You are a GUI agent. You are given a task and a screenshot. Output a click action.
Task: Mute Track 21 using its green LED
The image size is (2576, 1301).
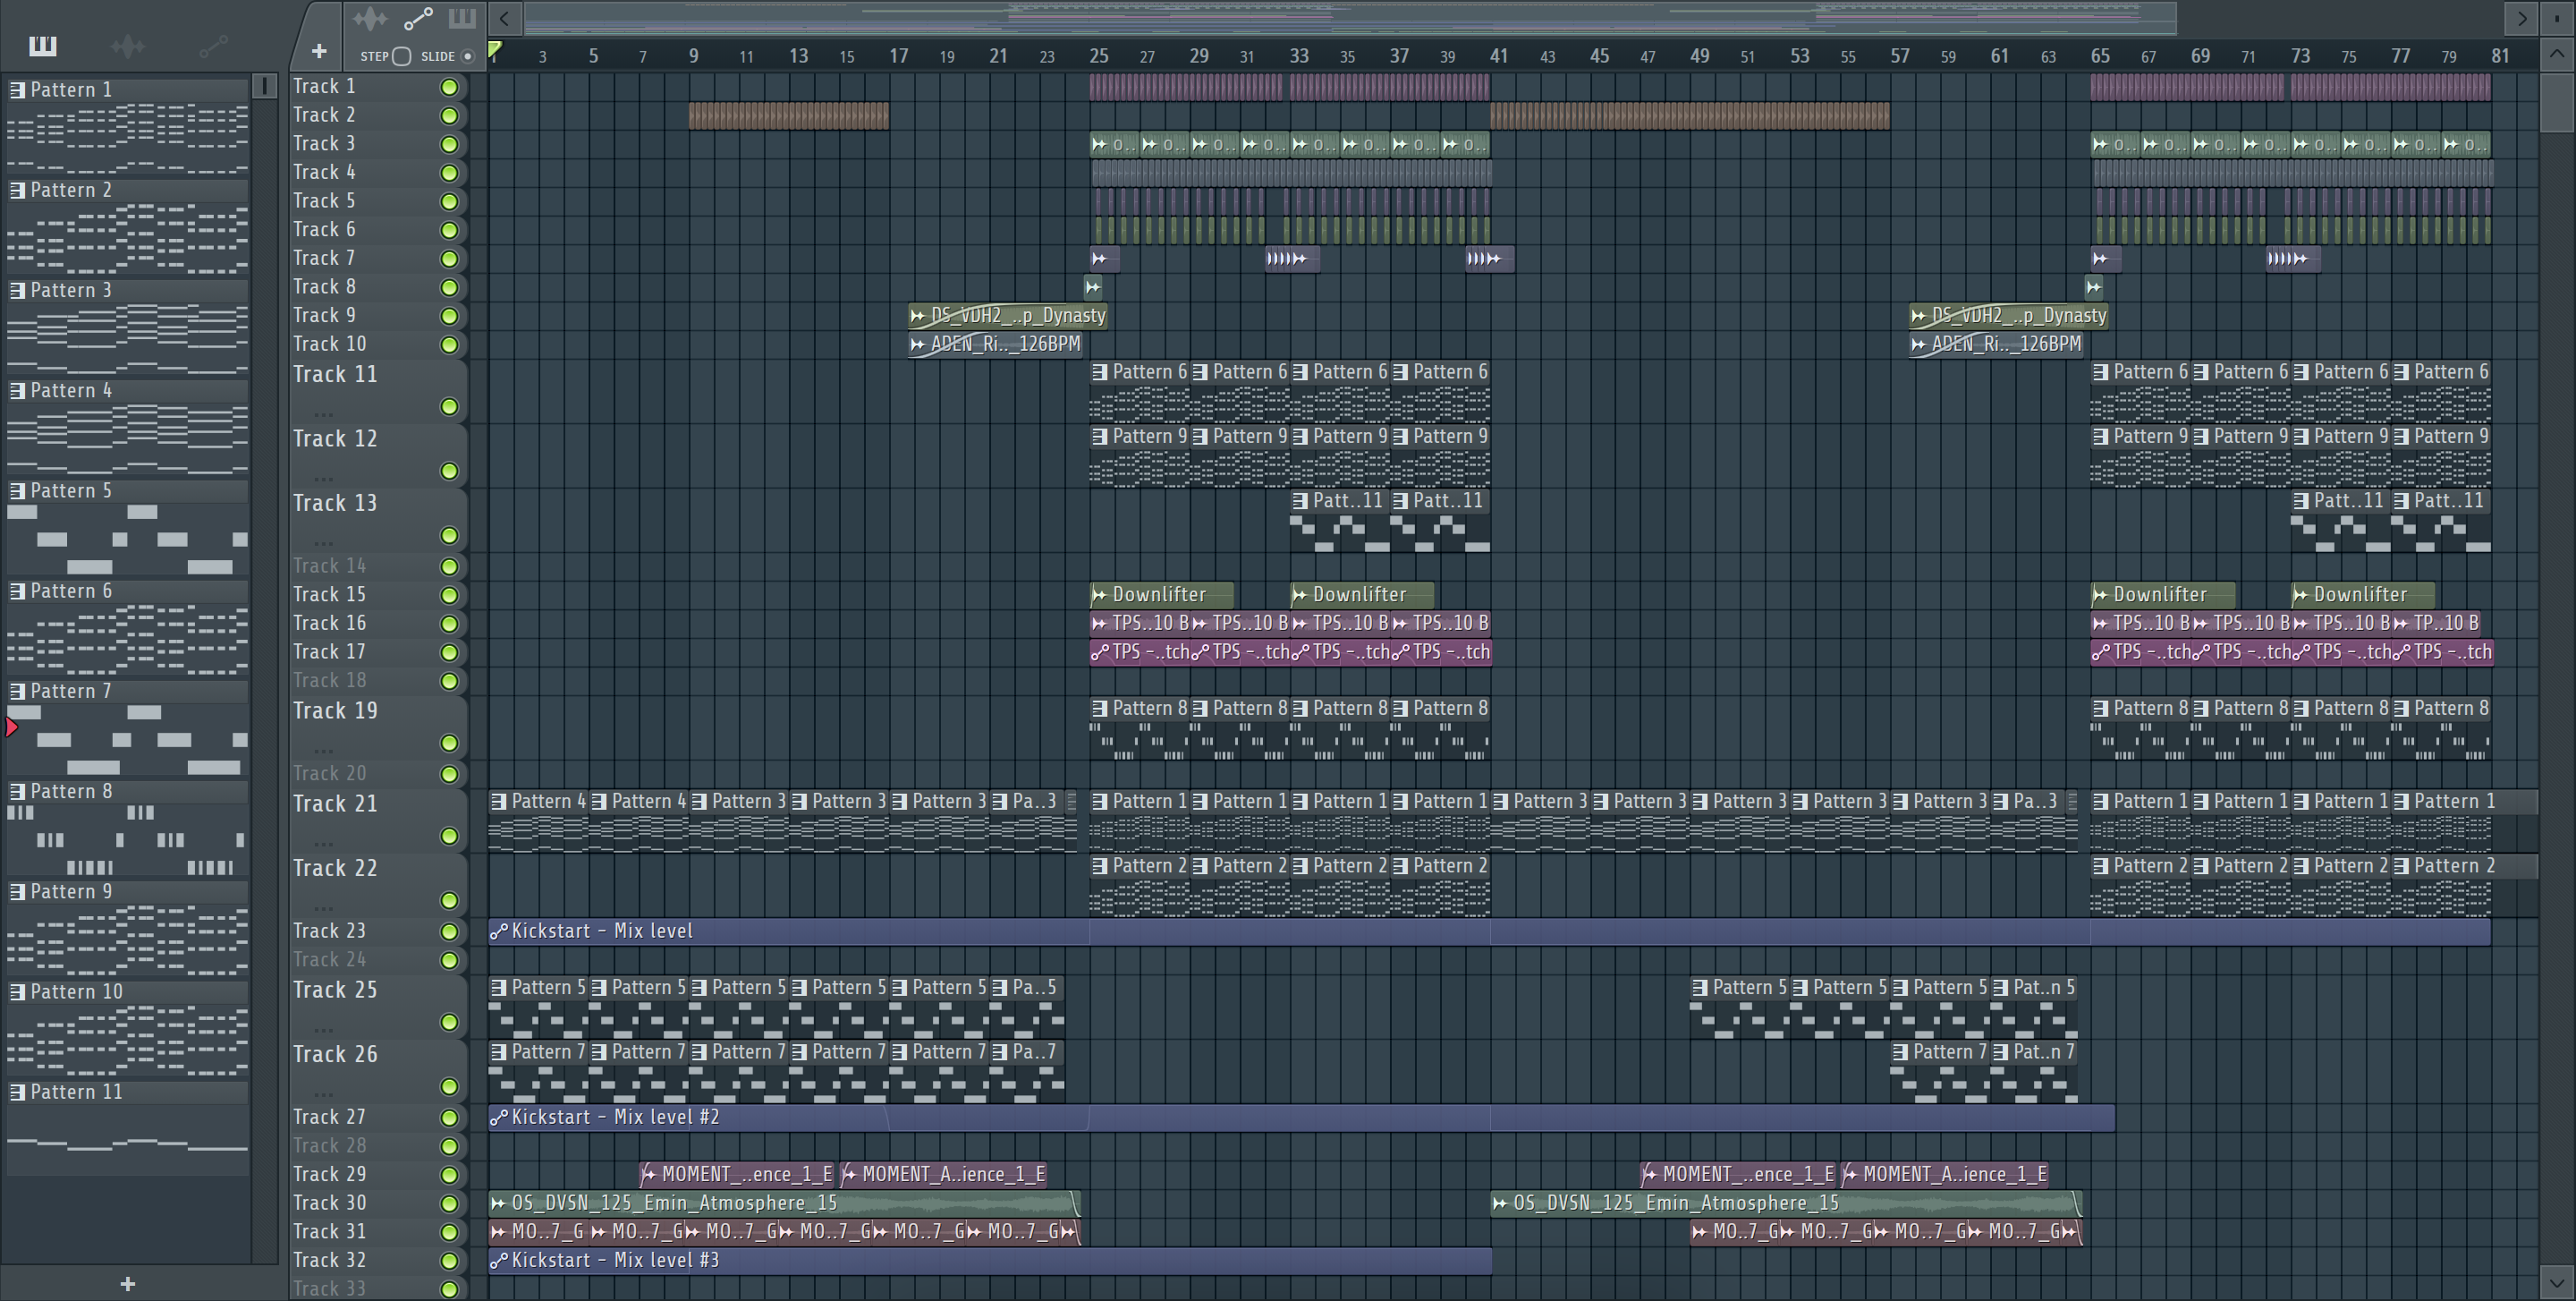coord(449,836)
